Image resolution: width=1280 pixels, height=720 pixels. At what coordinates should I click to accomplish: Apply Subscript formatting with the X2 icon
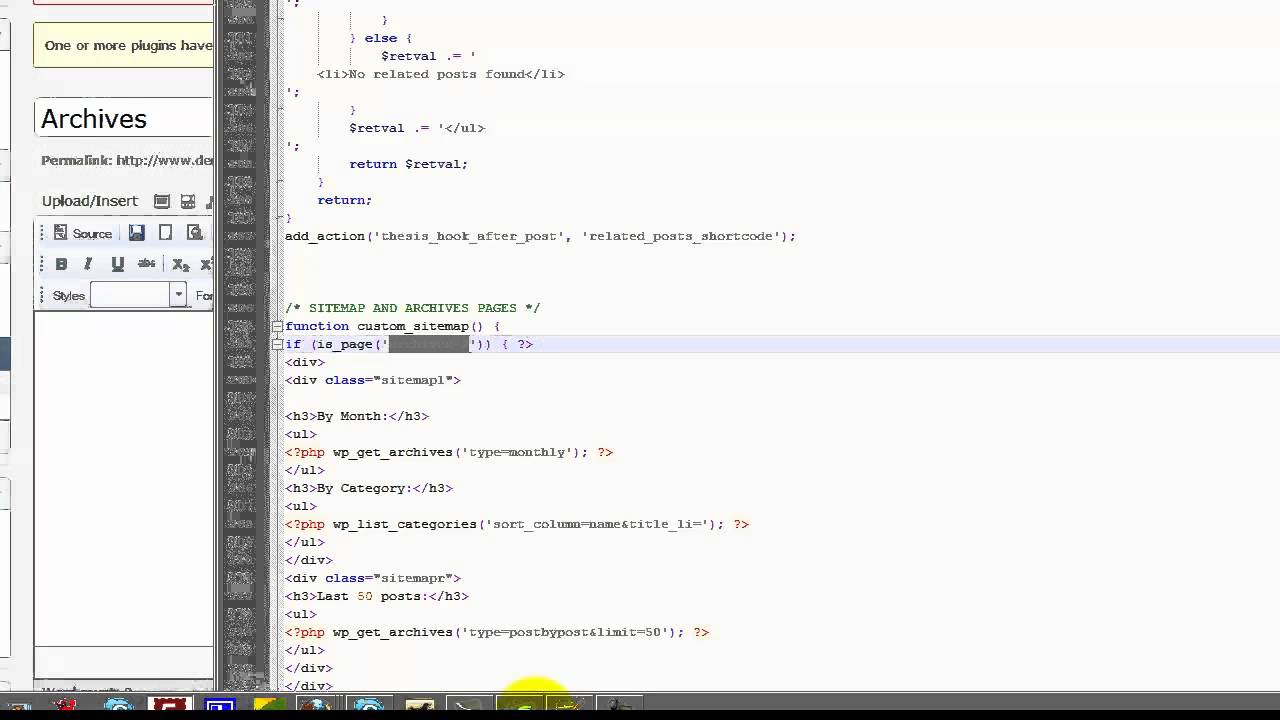(180, 264)
